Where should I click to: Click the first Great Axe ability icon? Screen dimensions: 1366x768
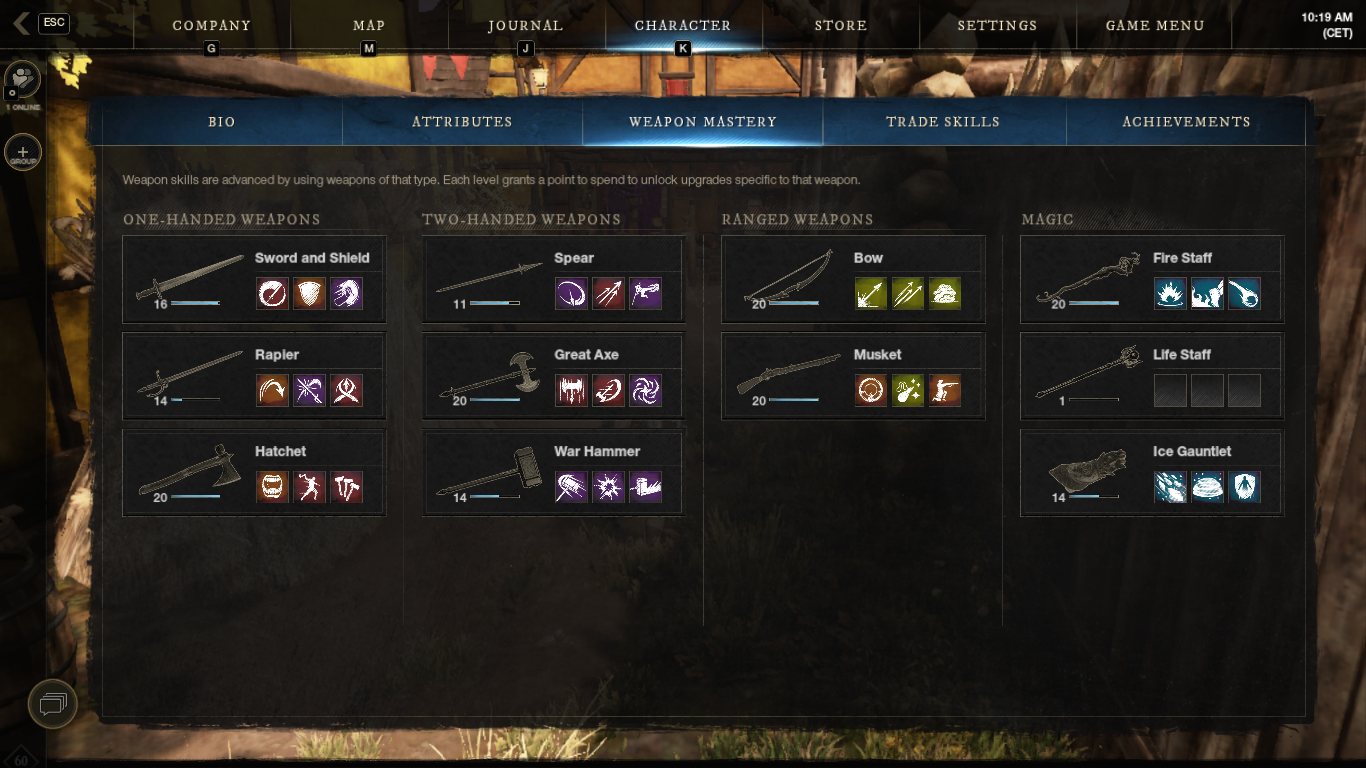572,391
